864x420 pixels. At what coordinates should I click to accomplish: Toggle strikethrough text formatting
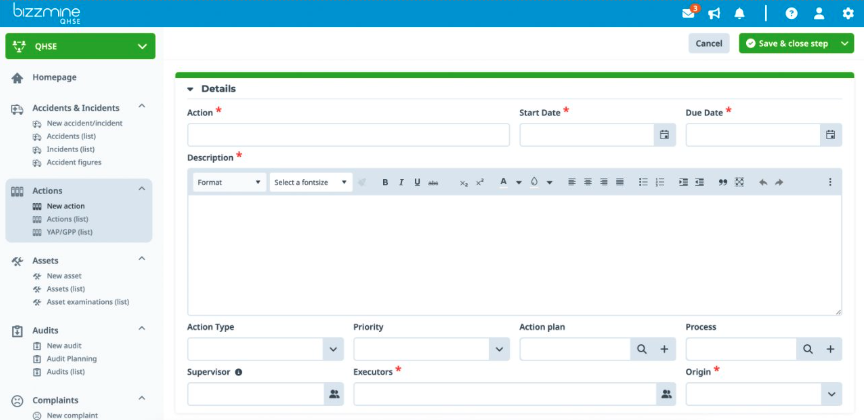click(x=433, y=182)
